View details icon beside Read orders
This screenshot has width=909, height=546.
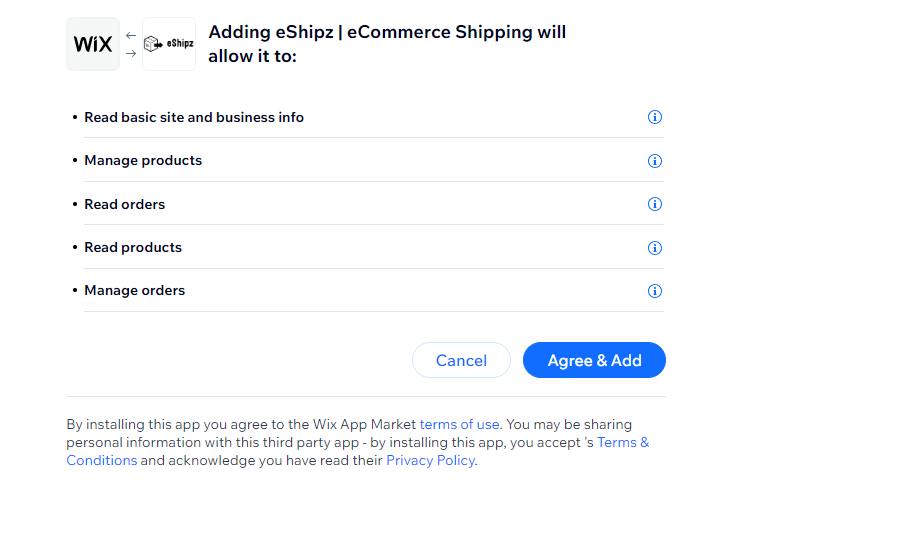pos(655,204)
